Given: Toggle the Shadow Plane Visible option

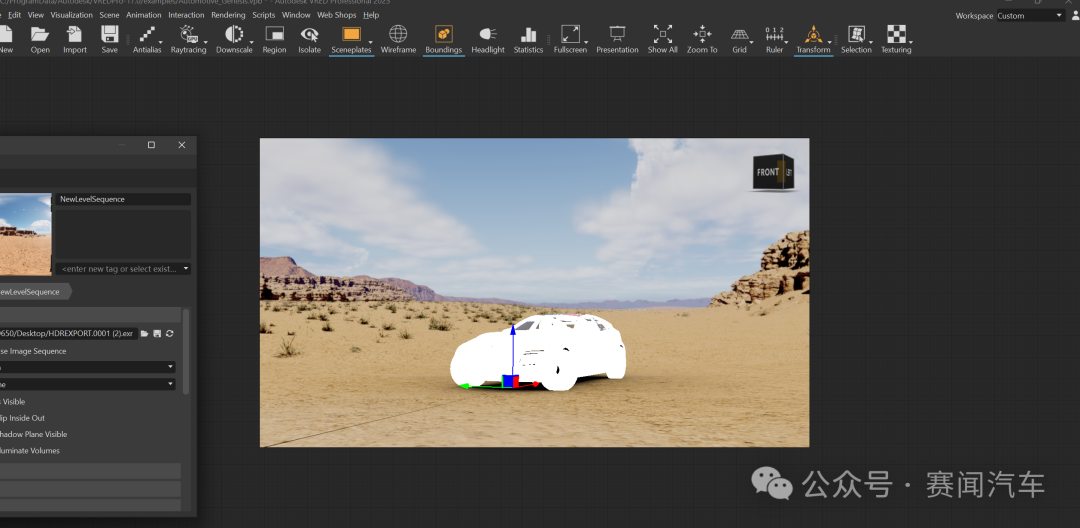Looking at the screenshot, I should point(33,434).
